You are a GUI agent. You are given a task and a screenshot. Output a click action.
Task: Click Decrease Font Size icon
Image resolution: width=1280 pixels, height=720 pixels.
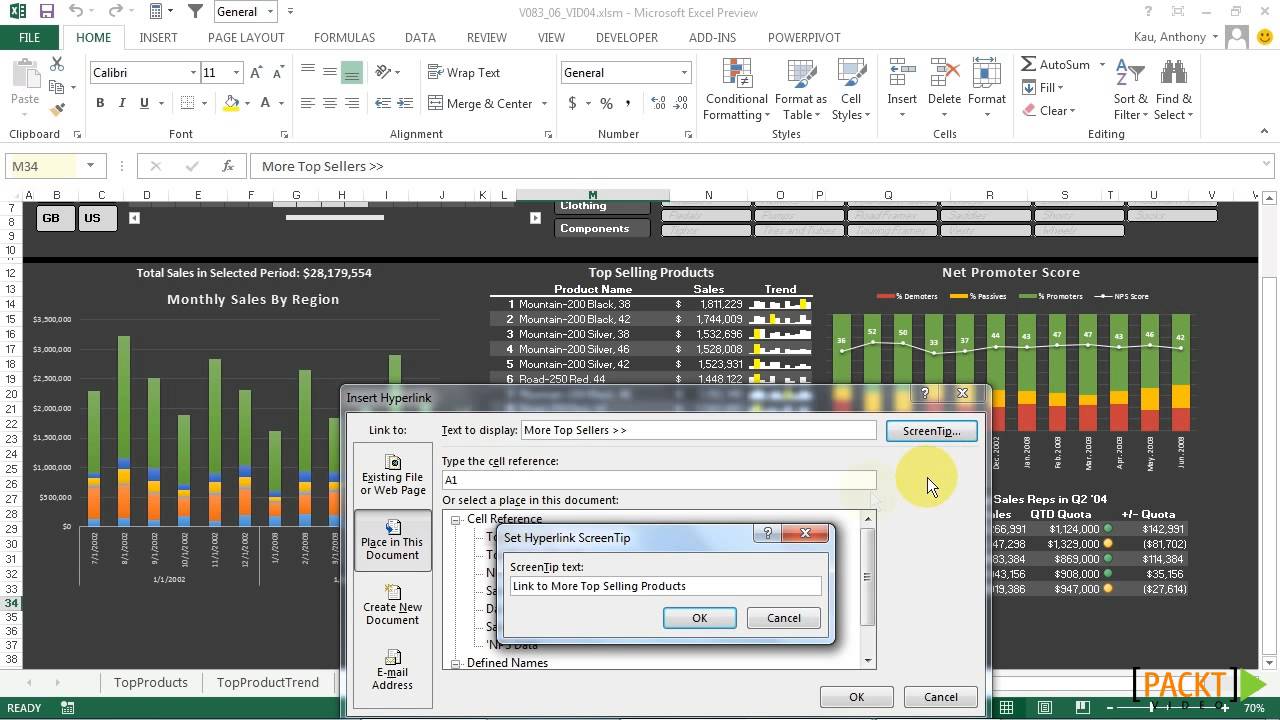277,73
